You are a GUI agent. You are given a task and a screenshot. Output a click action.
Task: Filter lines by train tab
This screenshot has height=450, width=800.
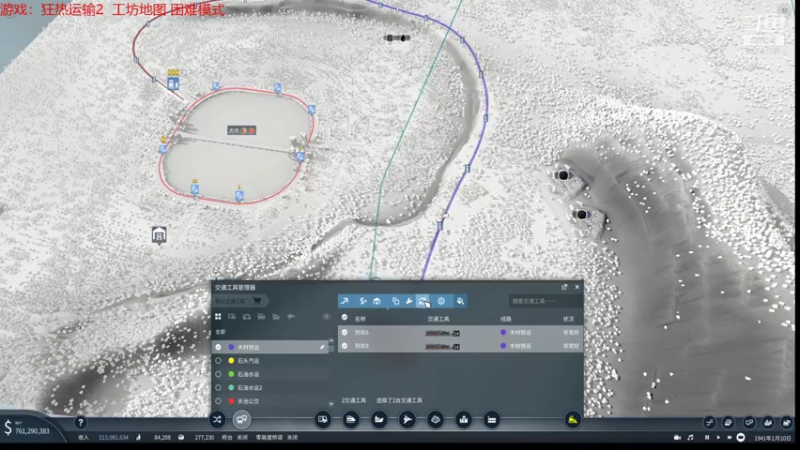coord(261,317)
